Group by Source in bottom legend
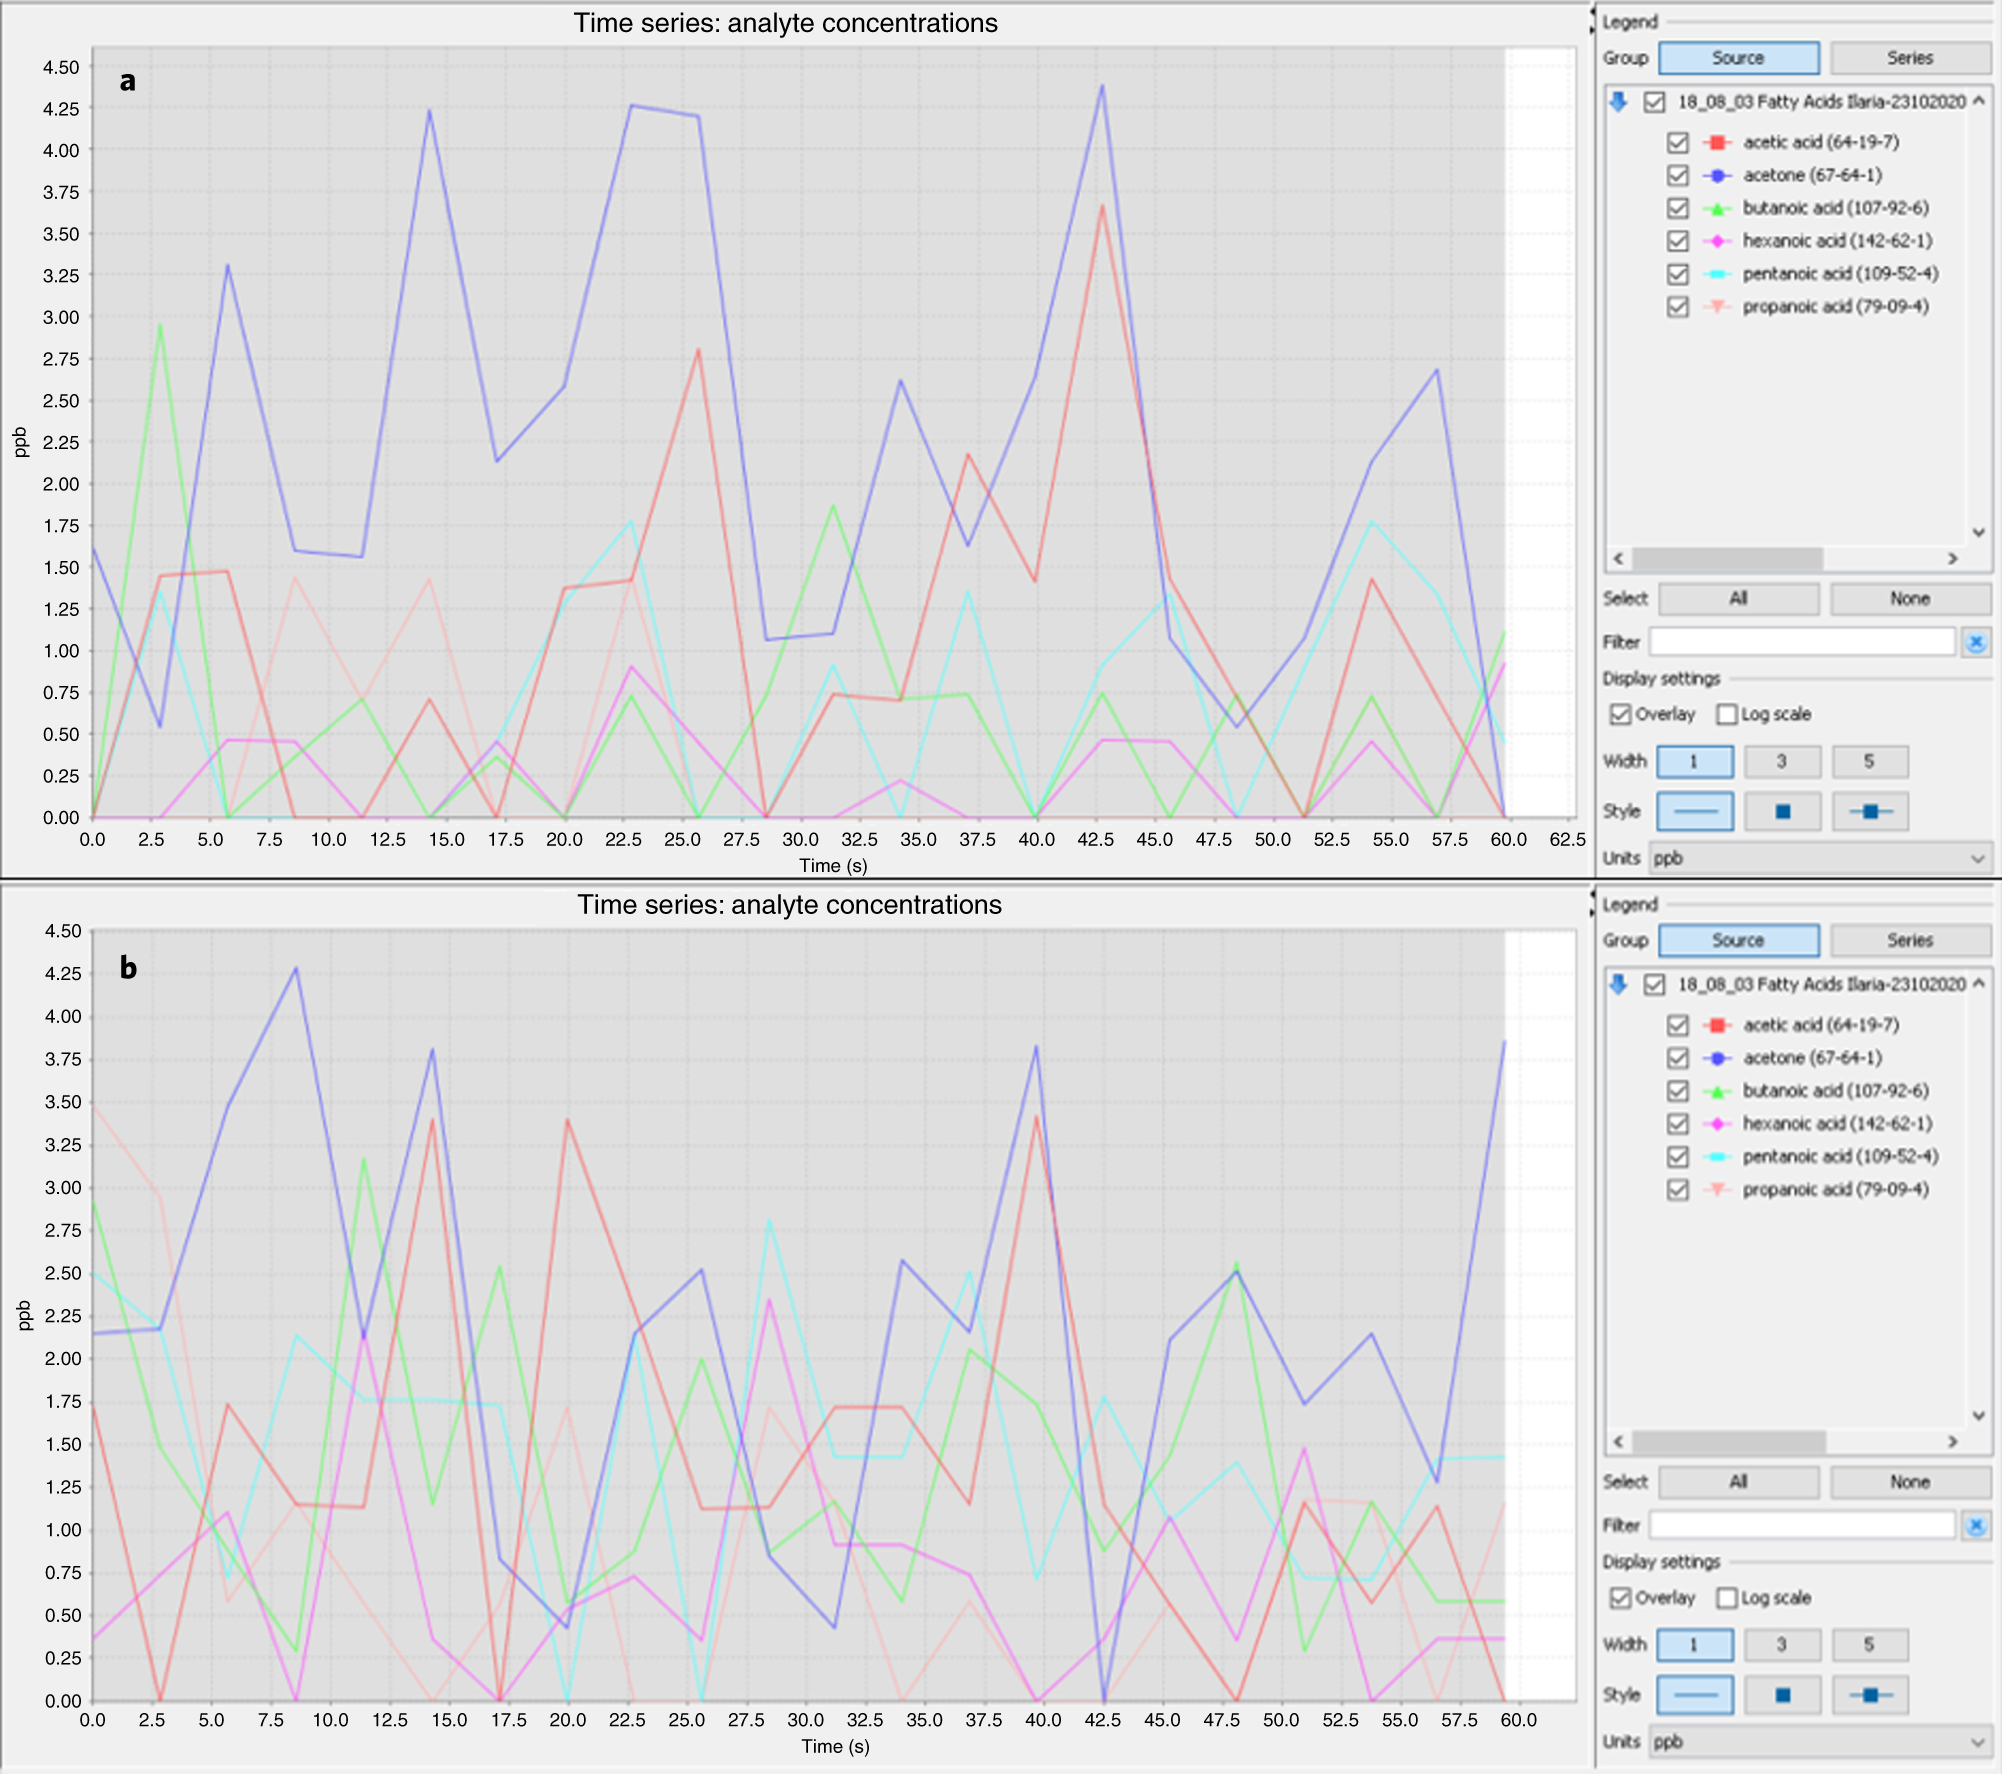This screenshot has width=2002, height=1774. (1739, 940)
